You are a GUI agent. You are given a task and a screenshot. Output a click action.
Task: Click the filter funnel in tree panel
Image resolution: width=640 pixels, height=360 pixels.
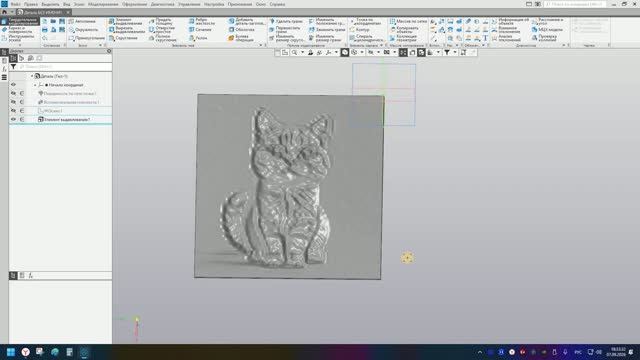[x=13, y=67]
